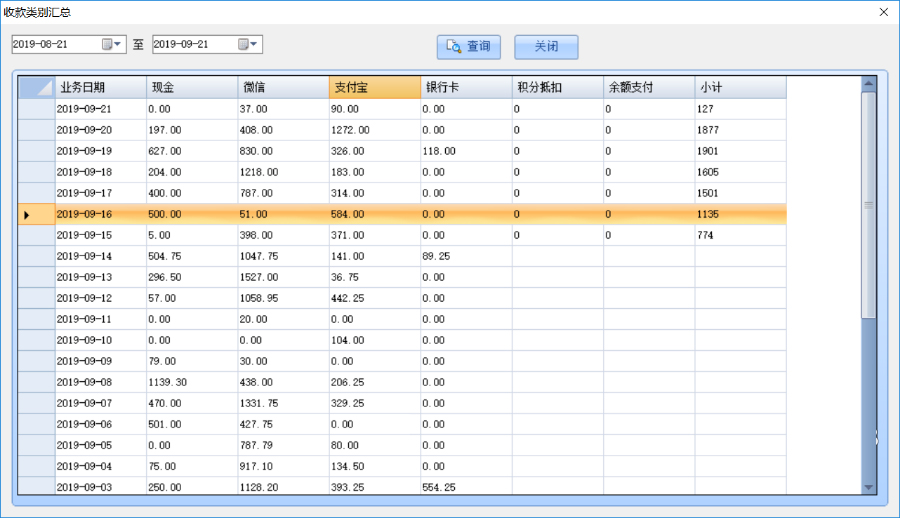Select date cell 2019-09-03

coord(100,487)
